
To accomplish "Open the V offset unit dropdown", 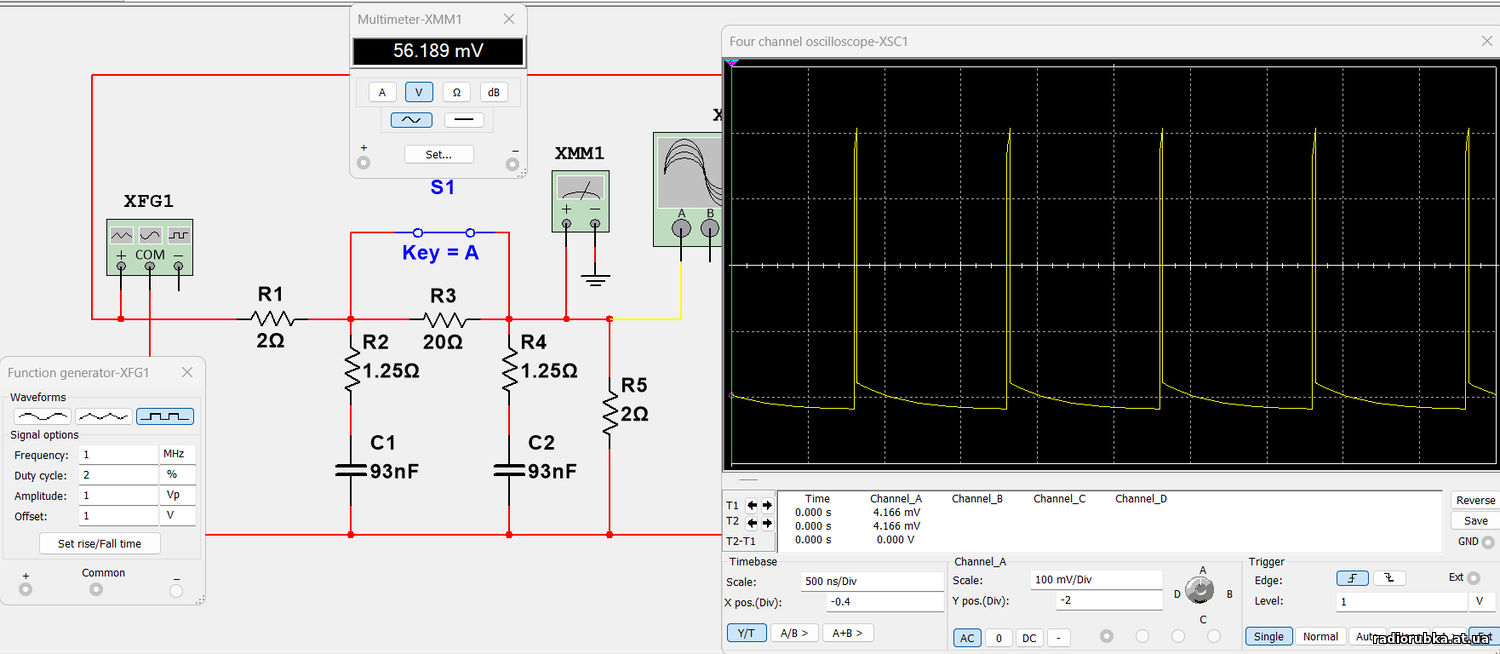I will 178,516.
